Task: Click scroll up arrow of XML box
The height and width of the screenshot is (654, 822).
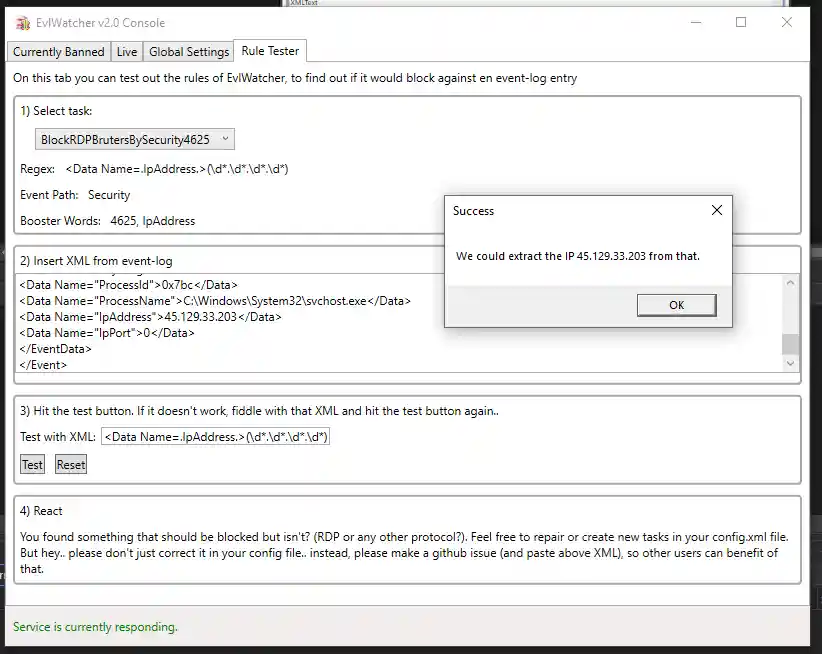Action: click(791, 283)
